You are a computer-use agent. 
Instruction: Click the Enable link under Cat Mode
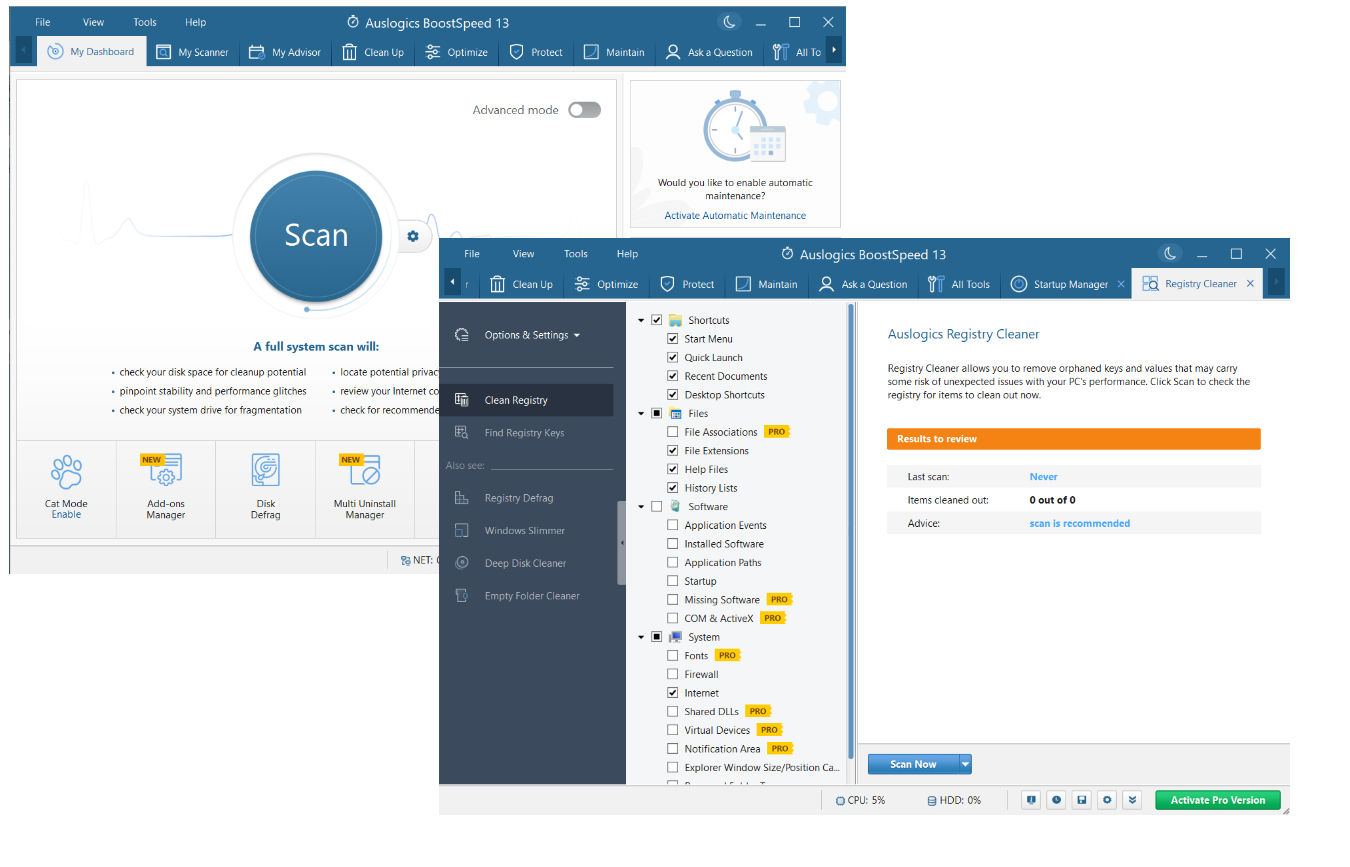(67, 515)
